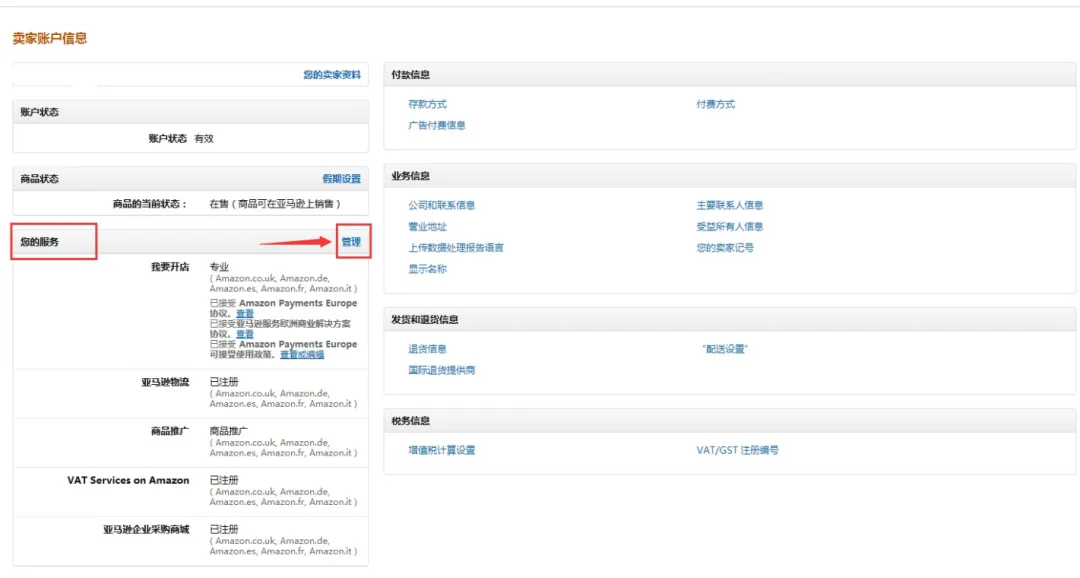Open 主要联系人信息 link
The height and width of the screenshot is (578, 1080).
tap(729, 205)
